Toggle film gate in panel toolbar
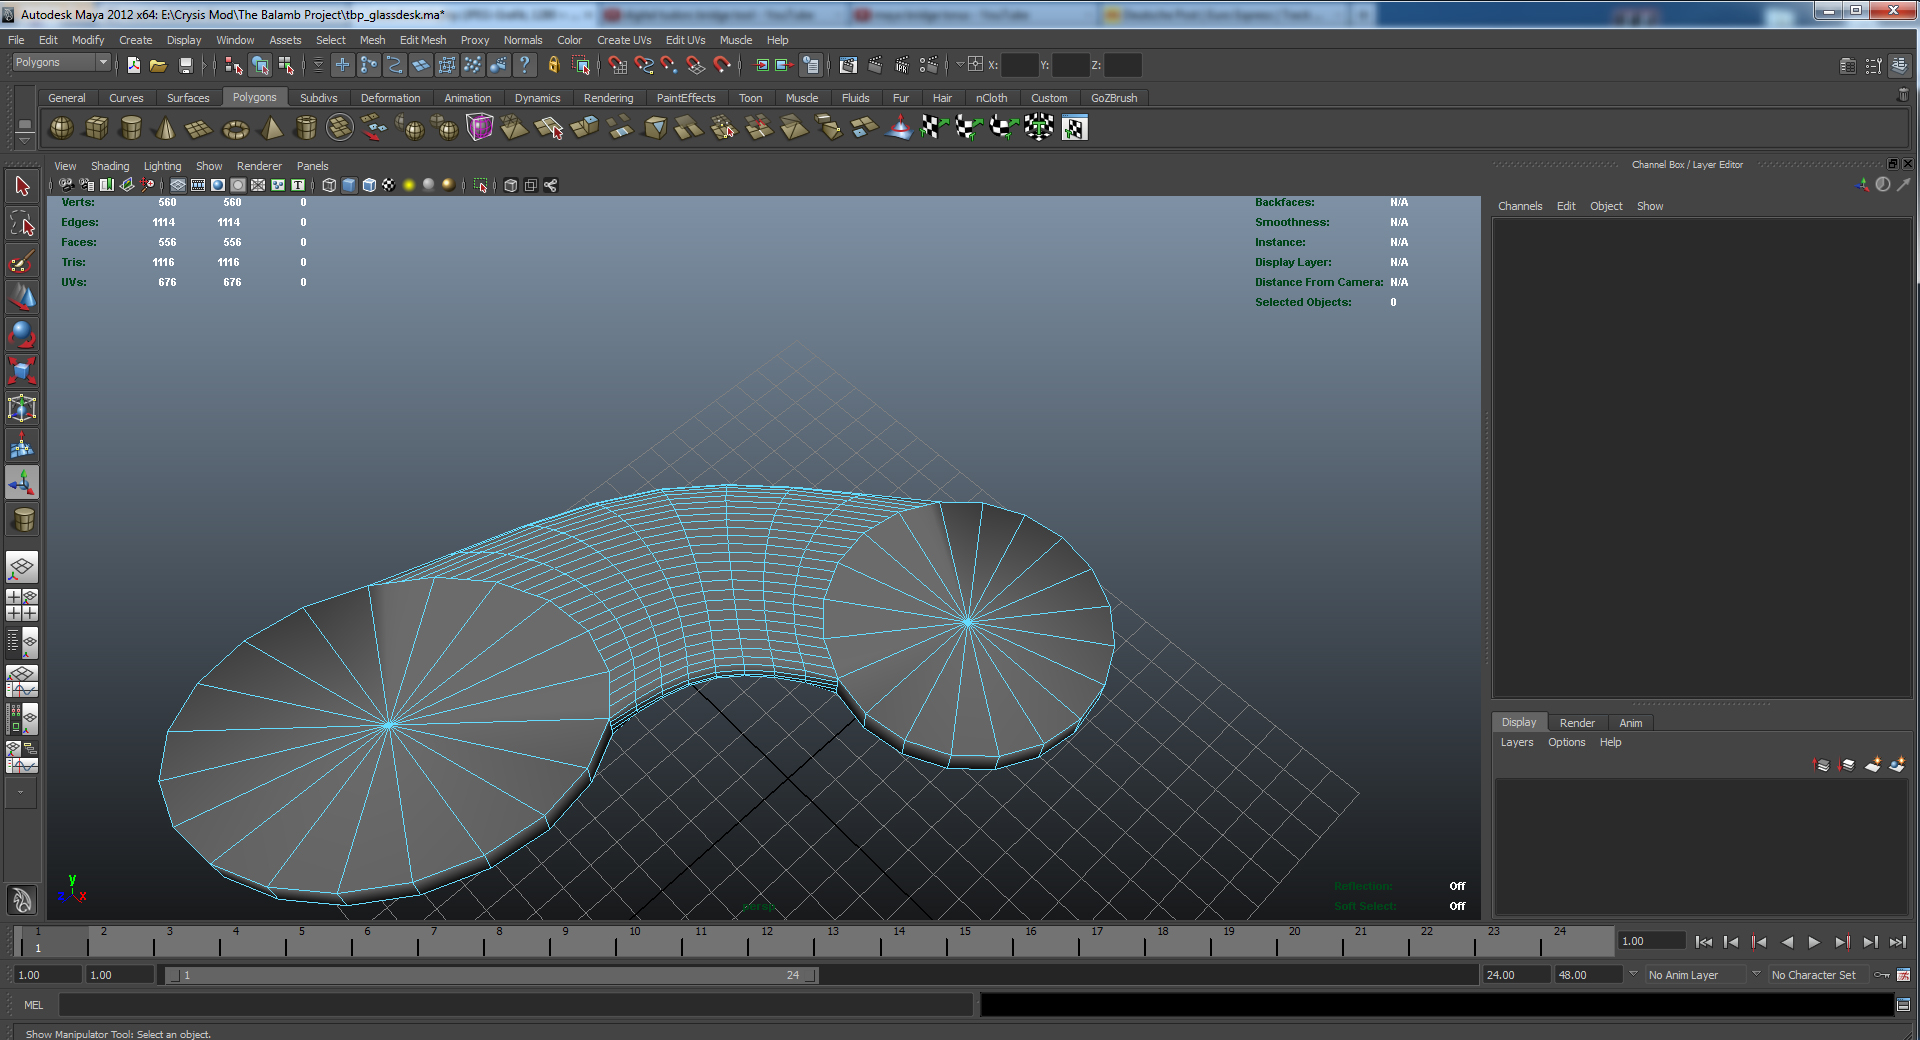 198,185
